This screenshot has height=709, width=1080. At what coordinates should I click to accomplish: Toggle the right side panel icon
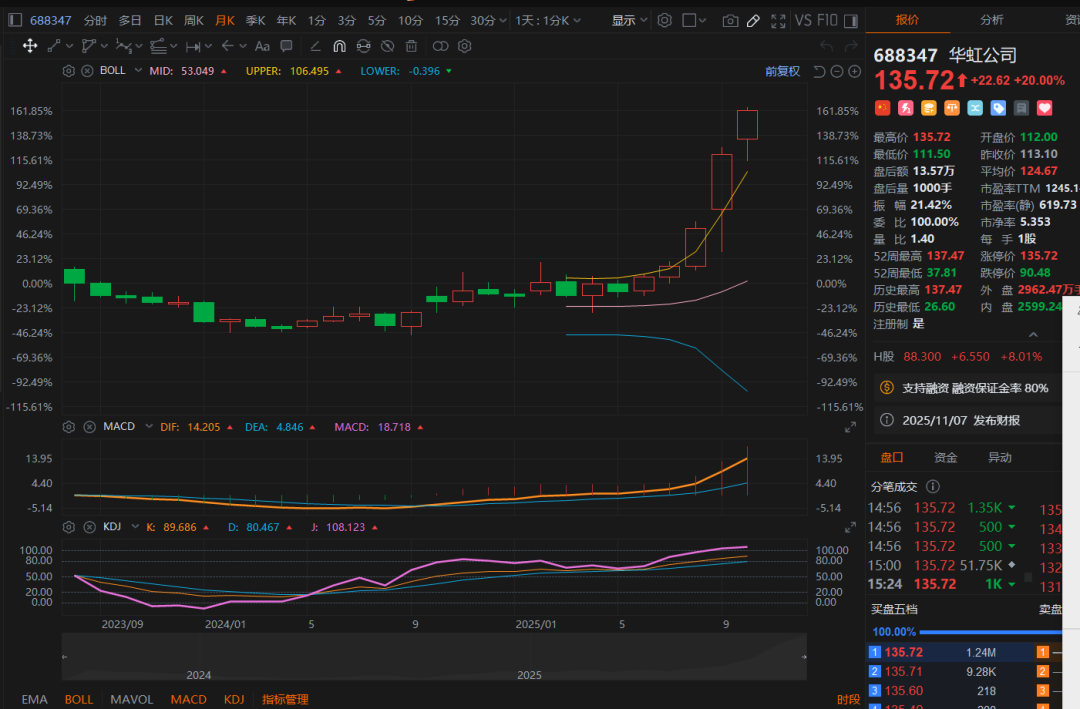[851, 21]
